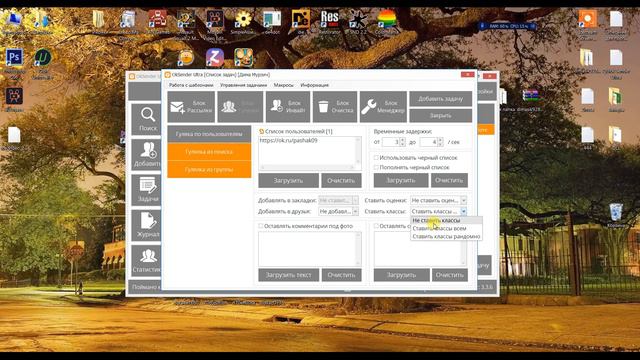Image resolution: width=640 pixels, height=360 pixels.
Task: Switch to Гулялка из группы tab
Action: pos(209,169)
